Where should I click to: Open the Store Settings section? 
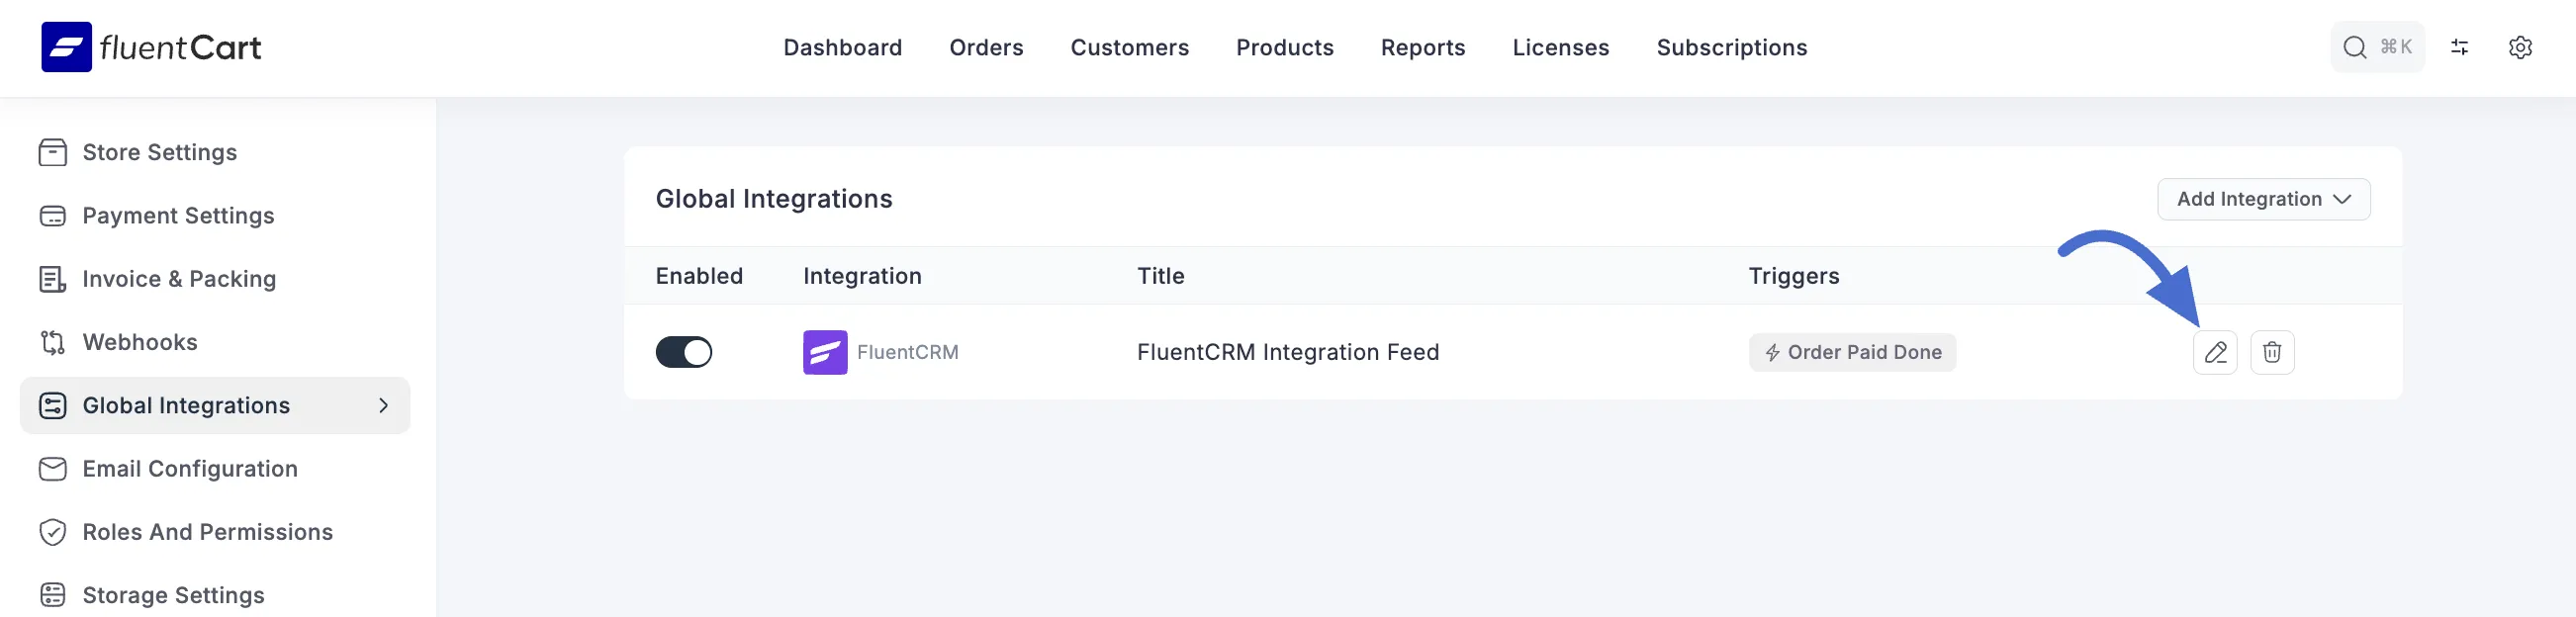(x=159, y=152)
